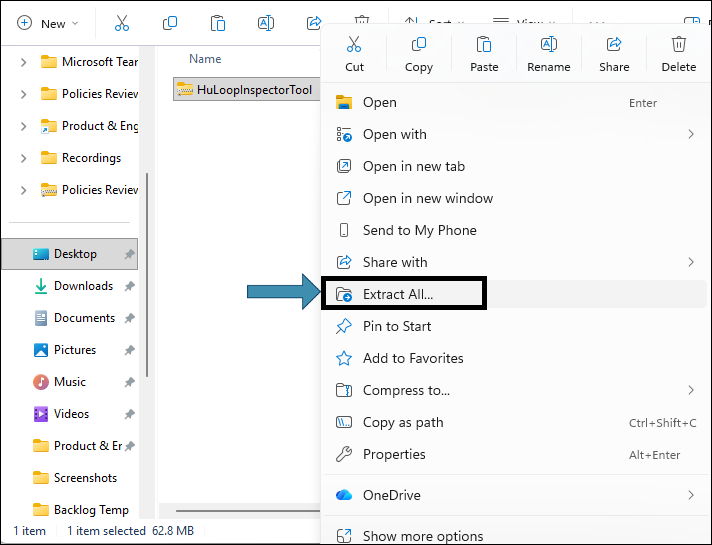Viewport: 712px width, 545px height.
Task: Click the file list horizontal scrollbar
Action: coord(248,511)
